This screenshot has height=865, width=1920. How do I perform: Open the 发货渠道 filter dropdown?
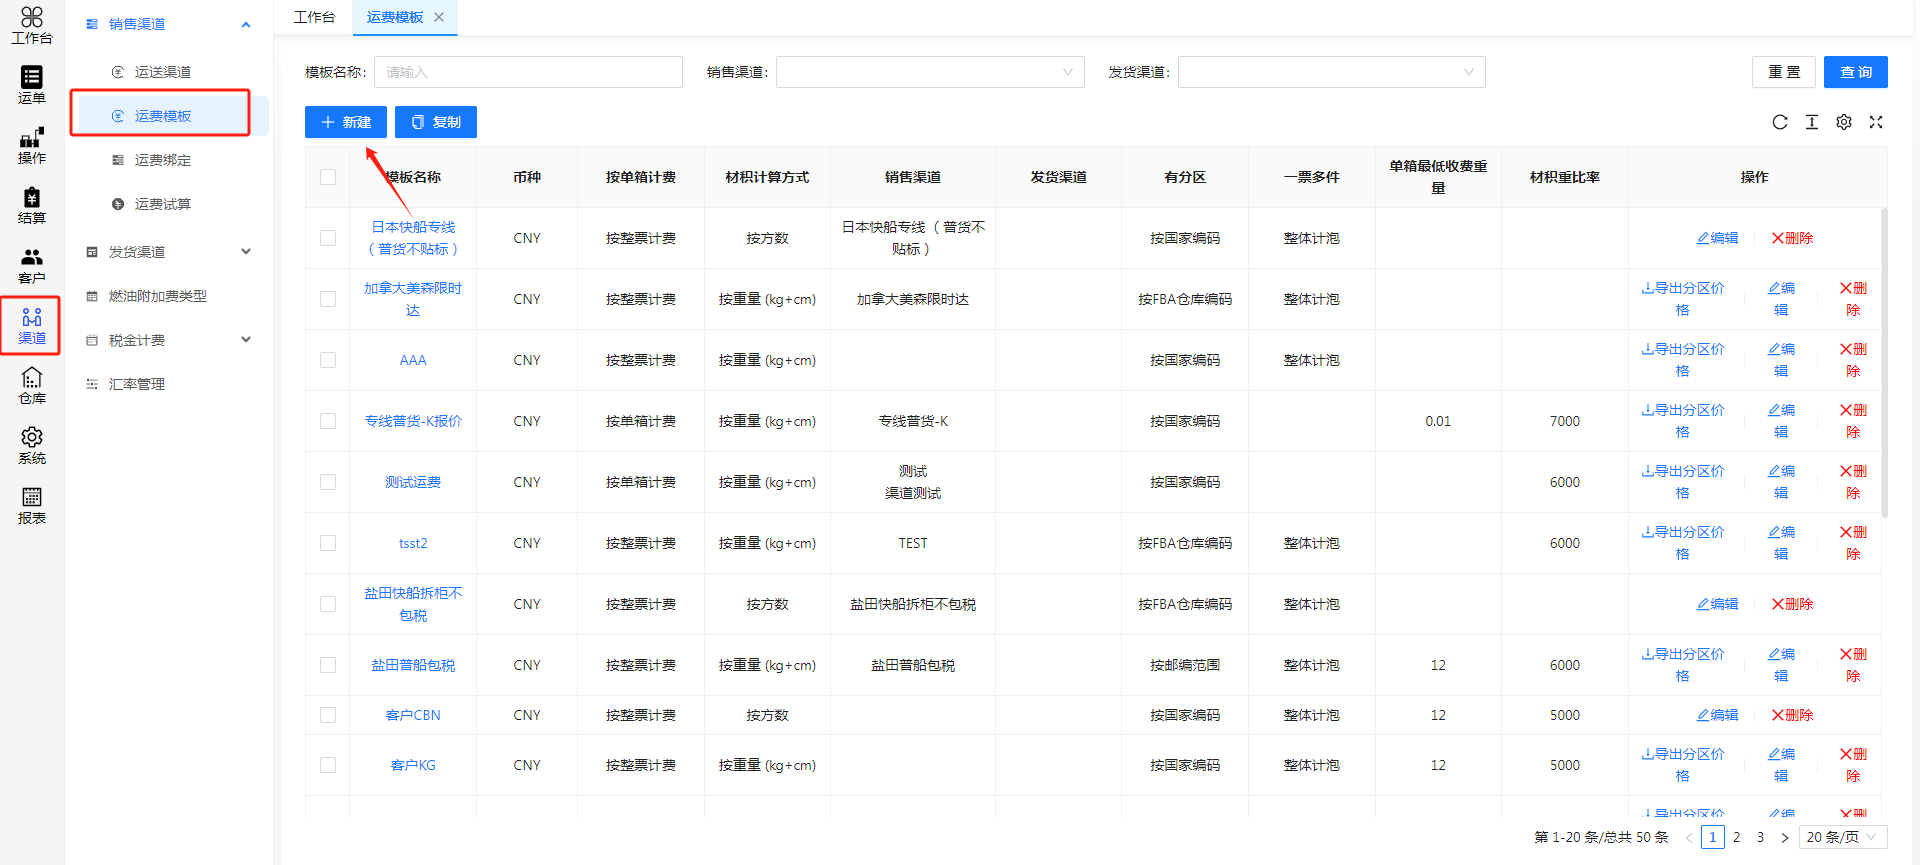tap(1331, 72)
